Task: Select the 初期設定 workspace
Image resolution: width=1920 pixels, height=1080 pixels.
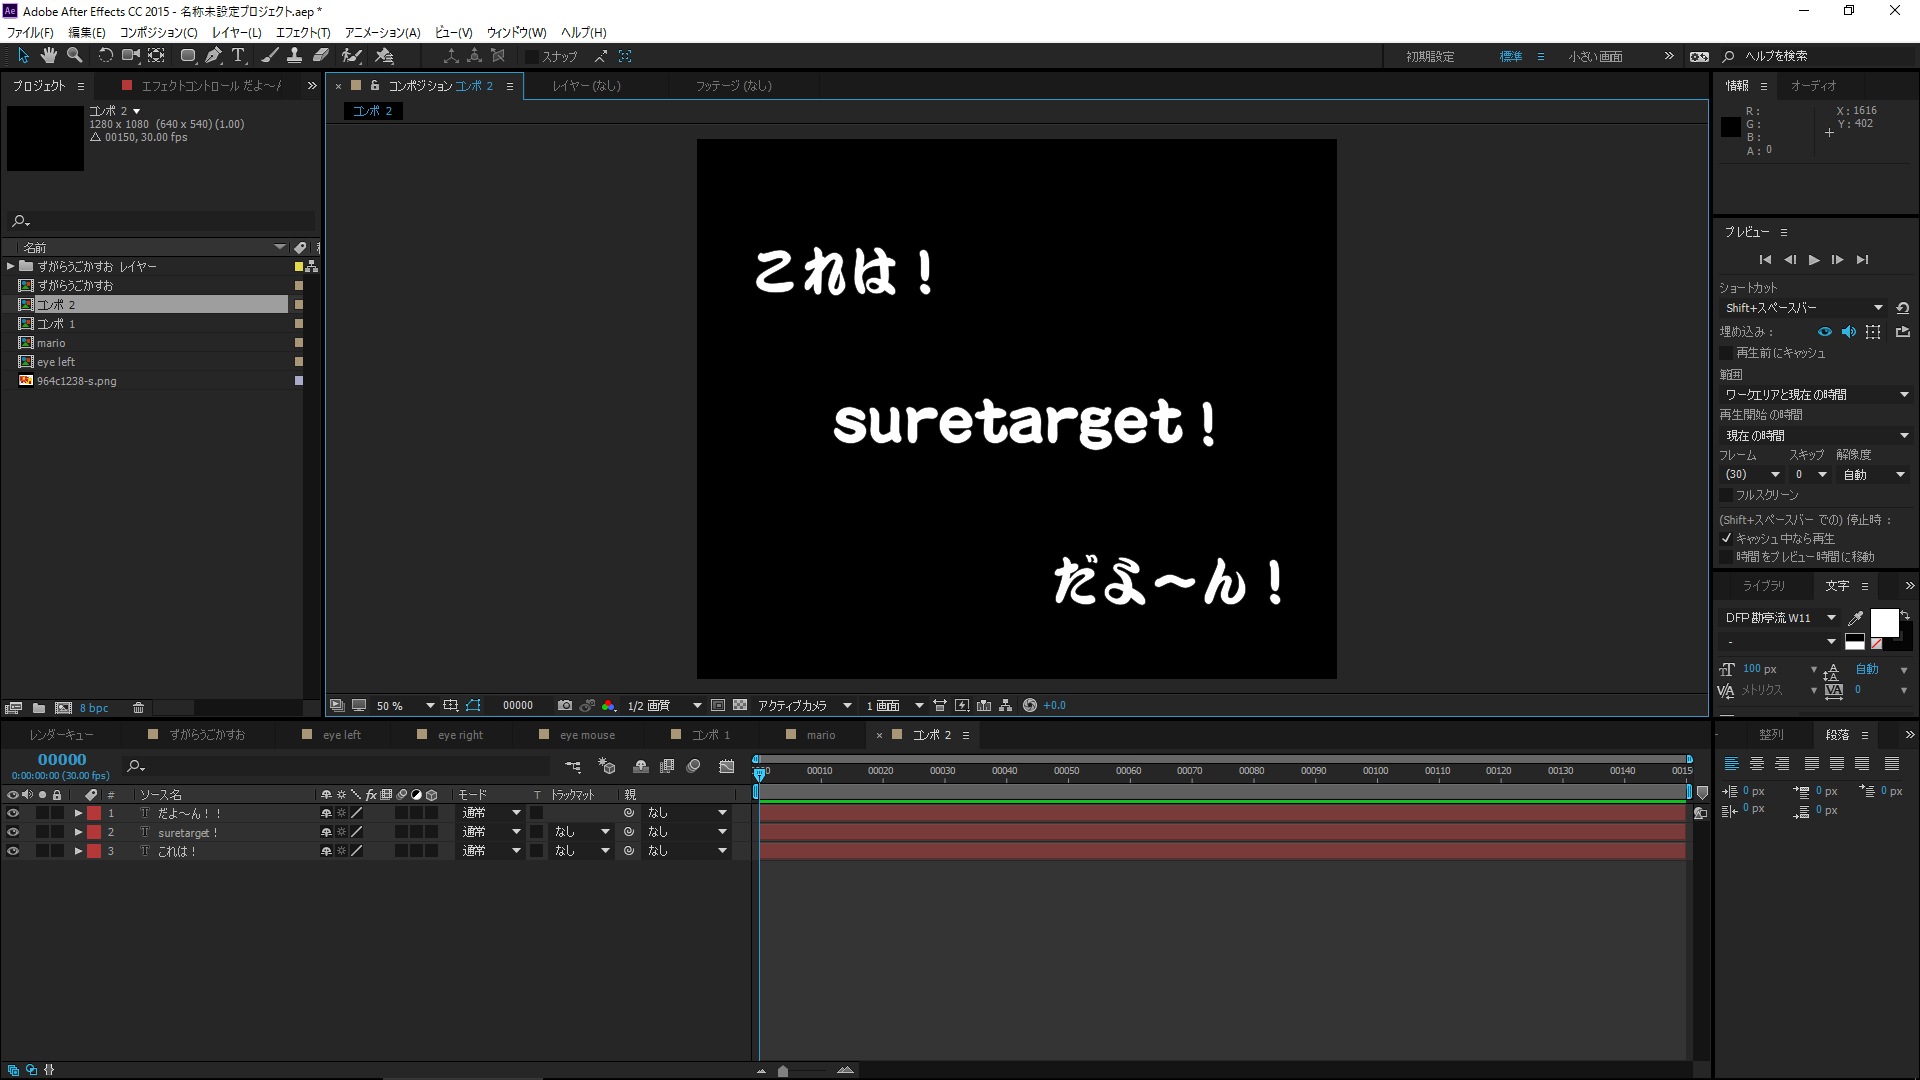Action: 1430,57
